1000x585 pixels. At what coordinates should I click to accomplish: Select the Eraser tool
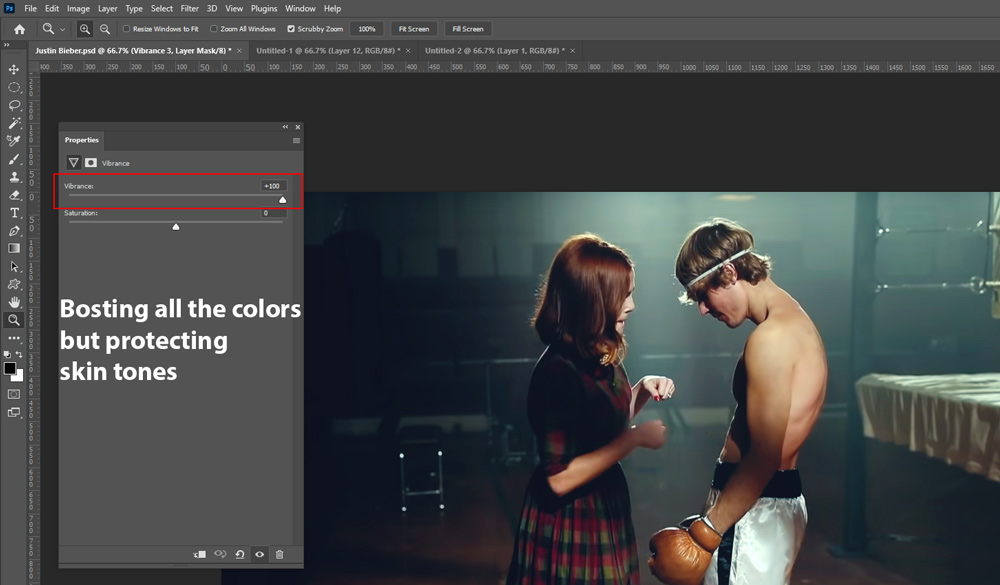tap(13, 195)
